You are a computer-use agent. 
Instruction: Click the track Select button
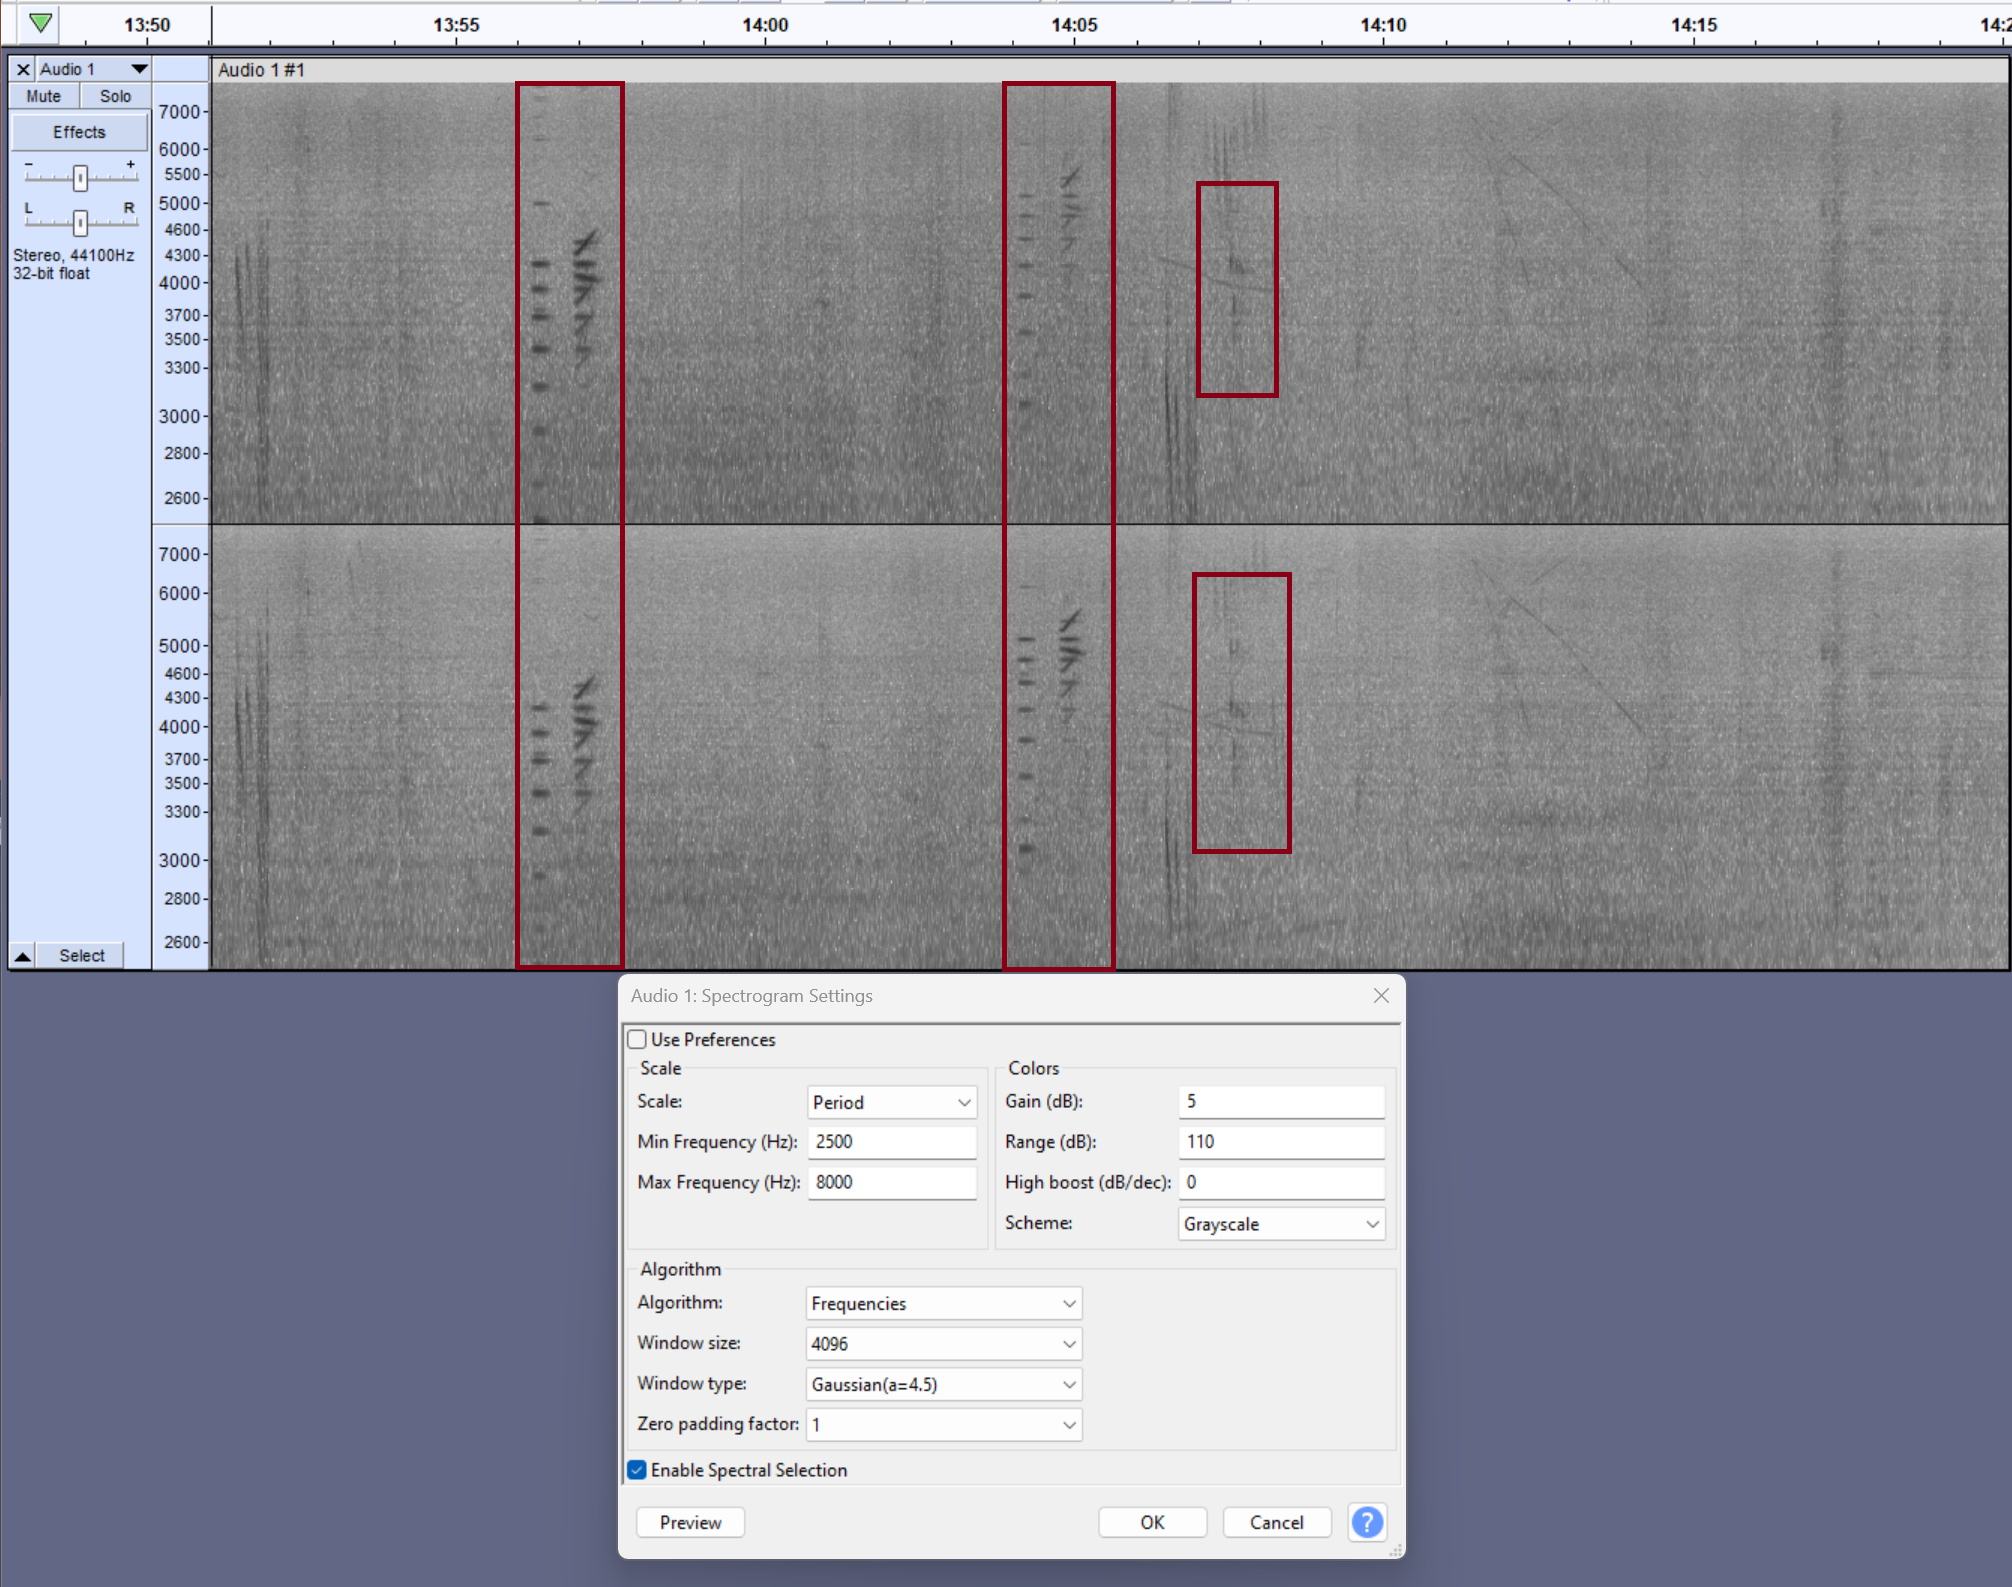[x=81, y=956]
